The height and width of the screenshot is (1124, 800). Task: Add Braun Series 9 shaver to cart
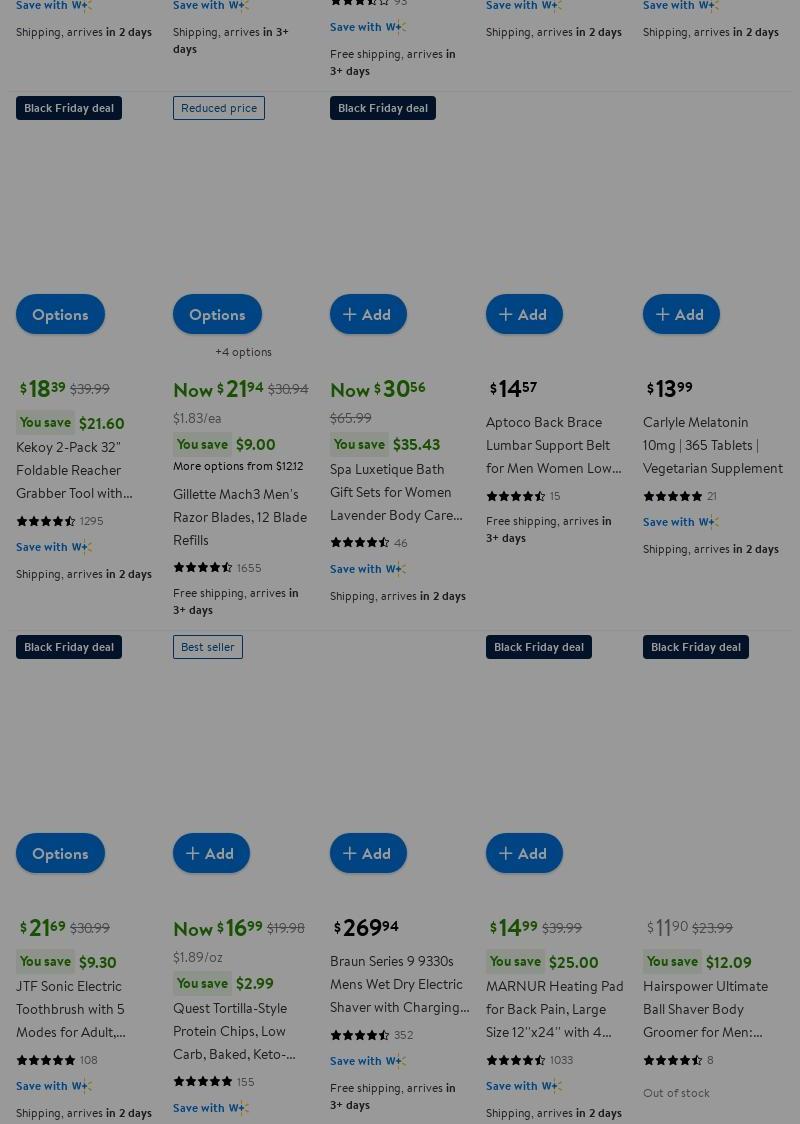tap(368, 853)
